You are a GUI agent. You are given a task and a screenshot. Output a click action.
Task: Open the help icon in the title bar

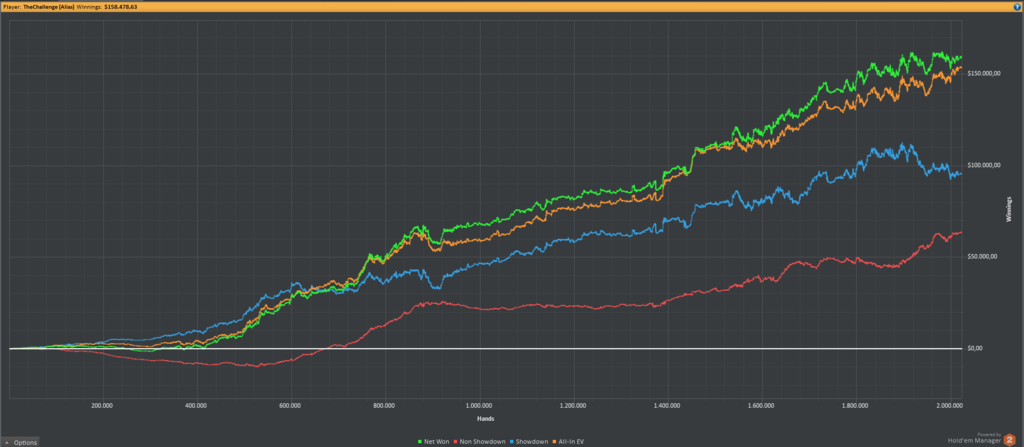pos(1016,5)
